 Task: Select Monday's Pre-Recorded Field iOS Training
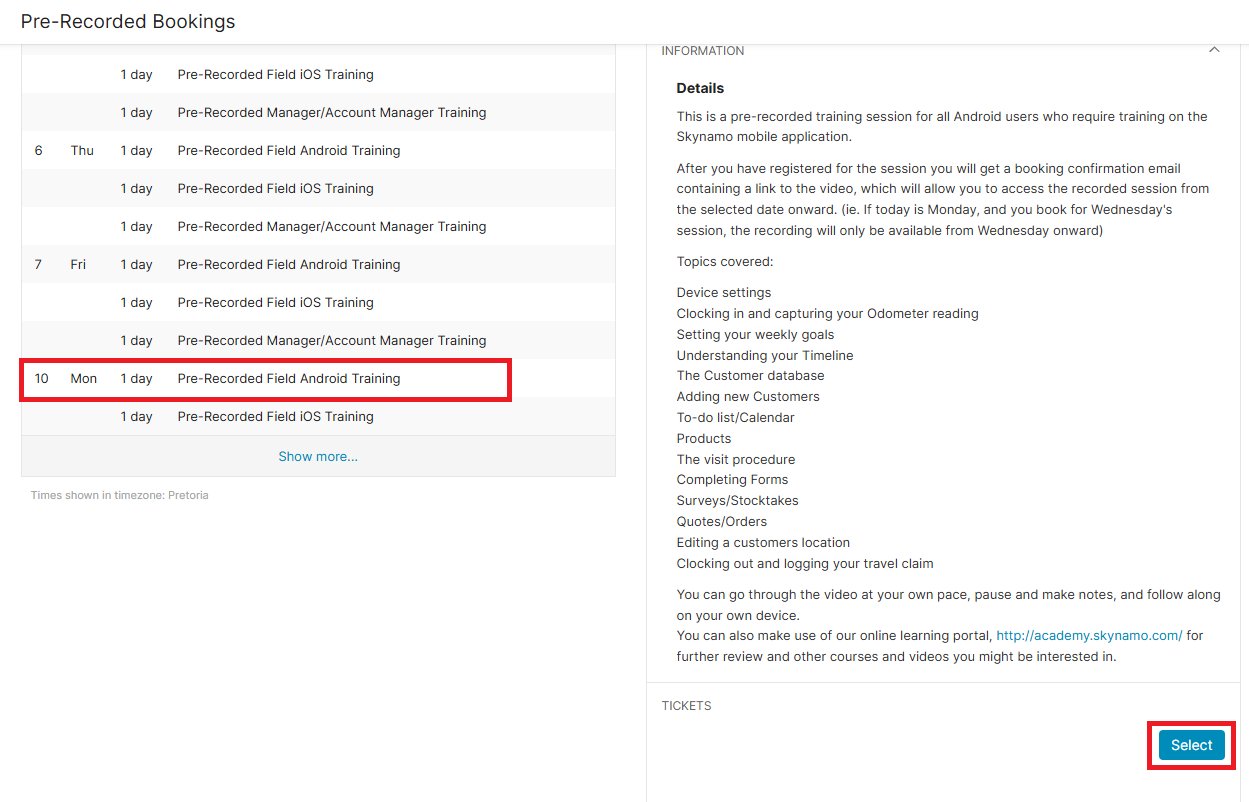pyautogui.click(x=275, y=417)
